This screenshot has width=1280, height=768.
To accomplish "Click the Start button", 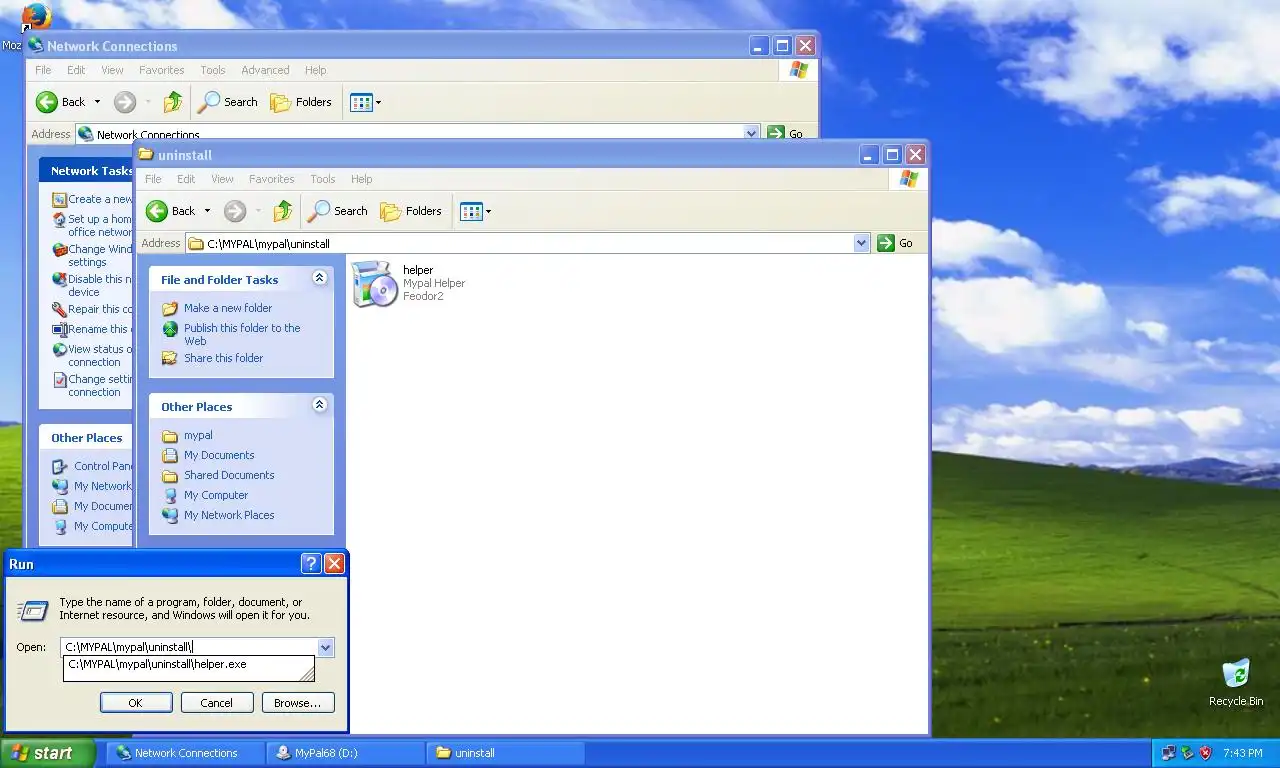I will (x=47, y=753).
